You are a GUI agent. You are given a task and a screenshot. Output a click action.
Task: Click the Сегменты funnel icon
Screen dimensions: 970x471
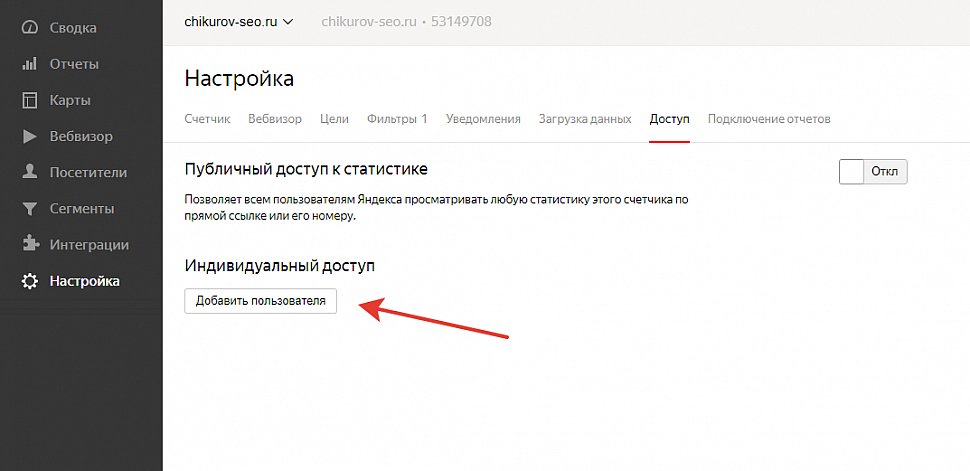click(30, 209)
